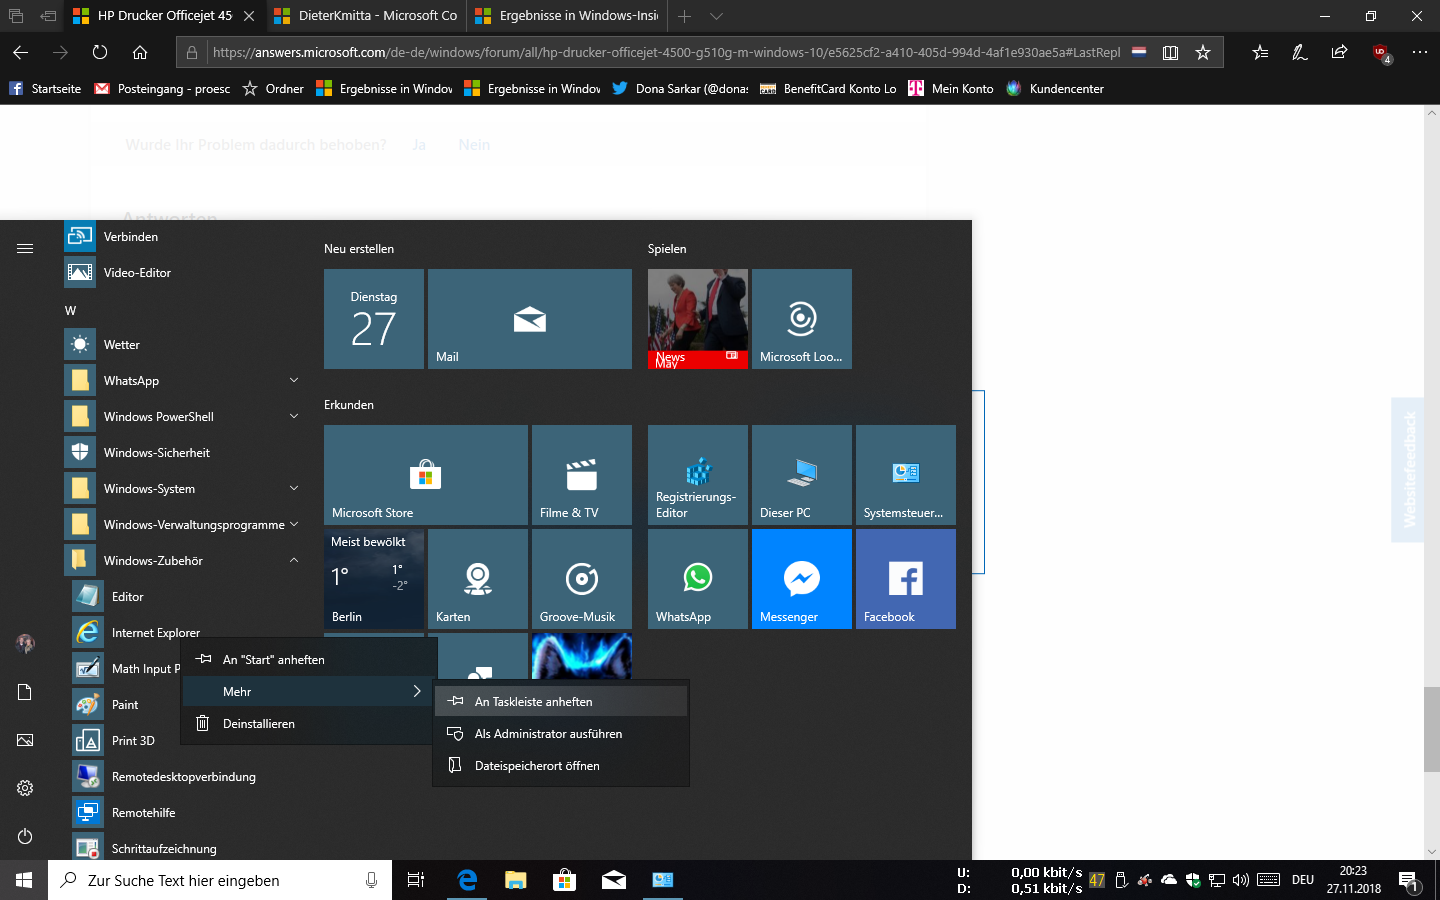This screenshot has height=900, width=1440.
Task: Open the Mehr submenu entry
Action: pyautogui.click(x=310, y=692)
